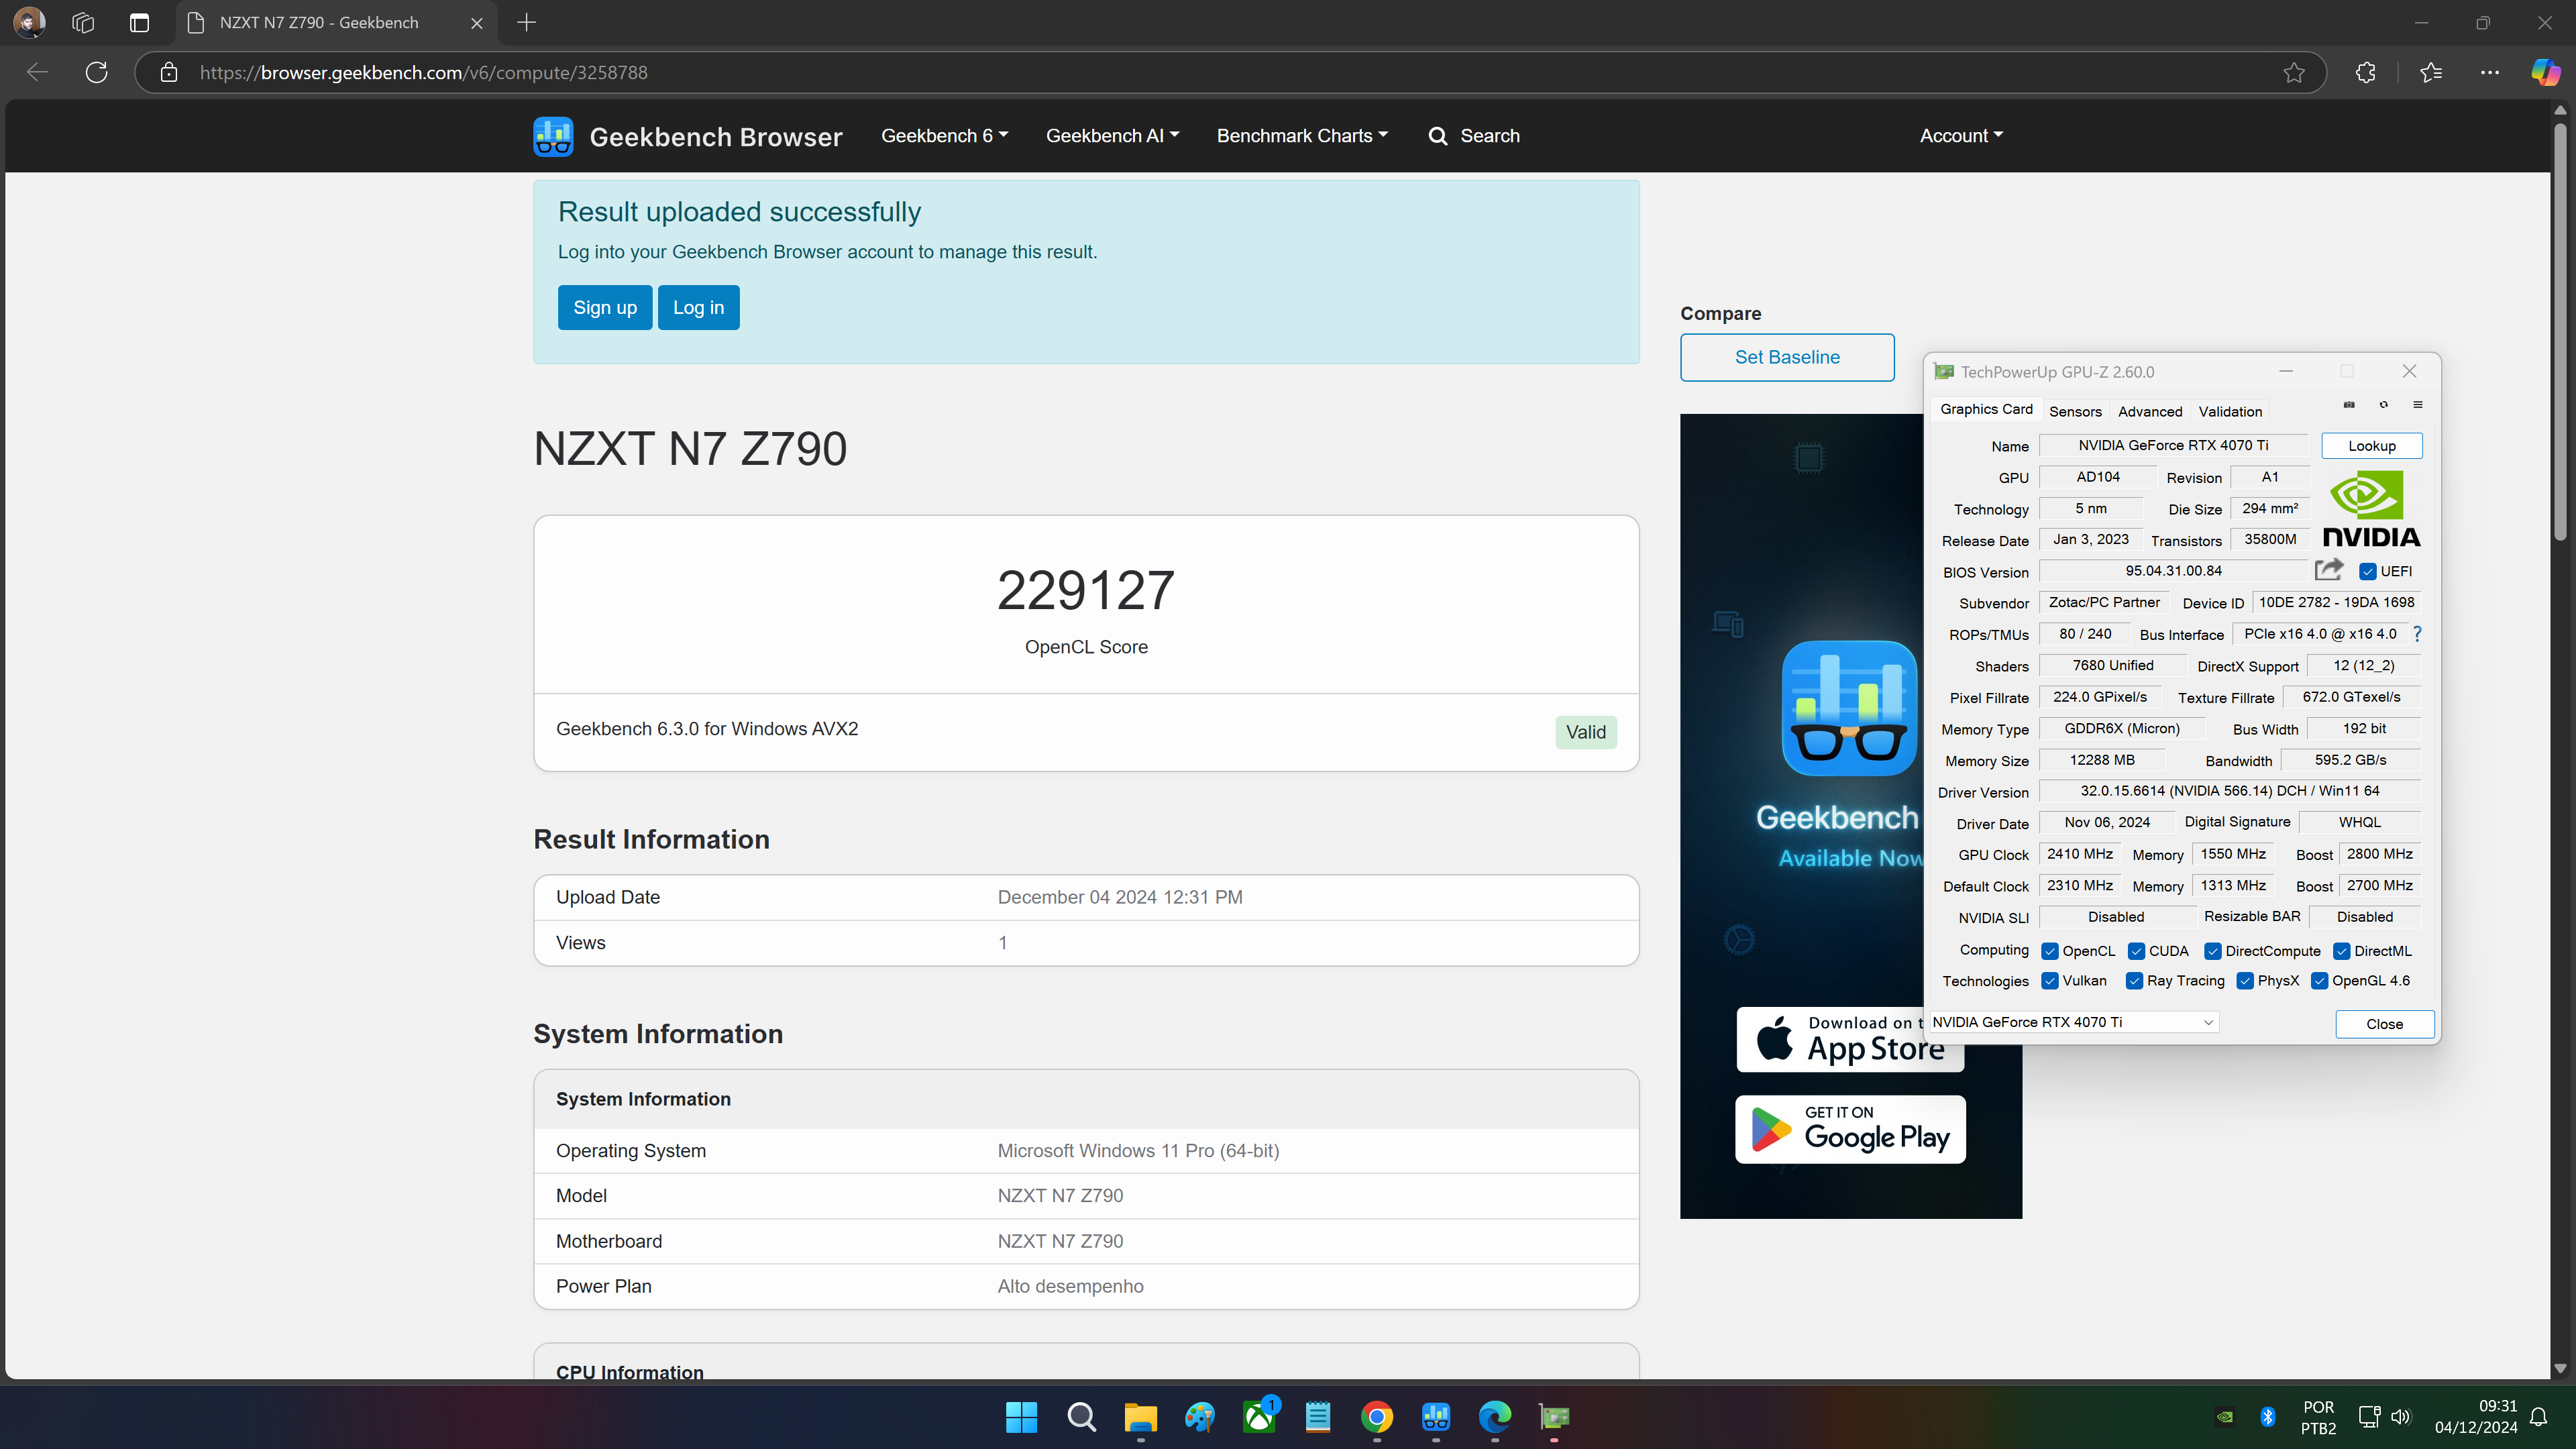Open Xbox app from the taskbar

point(1259,1417)
